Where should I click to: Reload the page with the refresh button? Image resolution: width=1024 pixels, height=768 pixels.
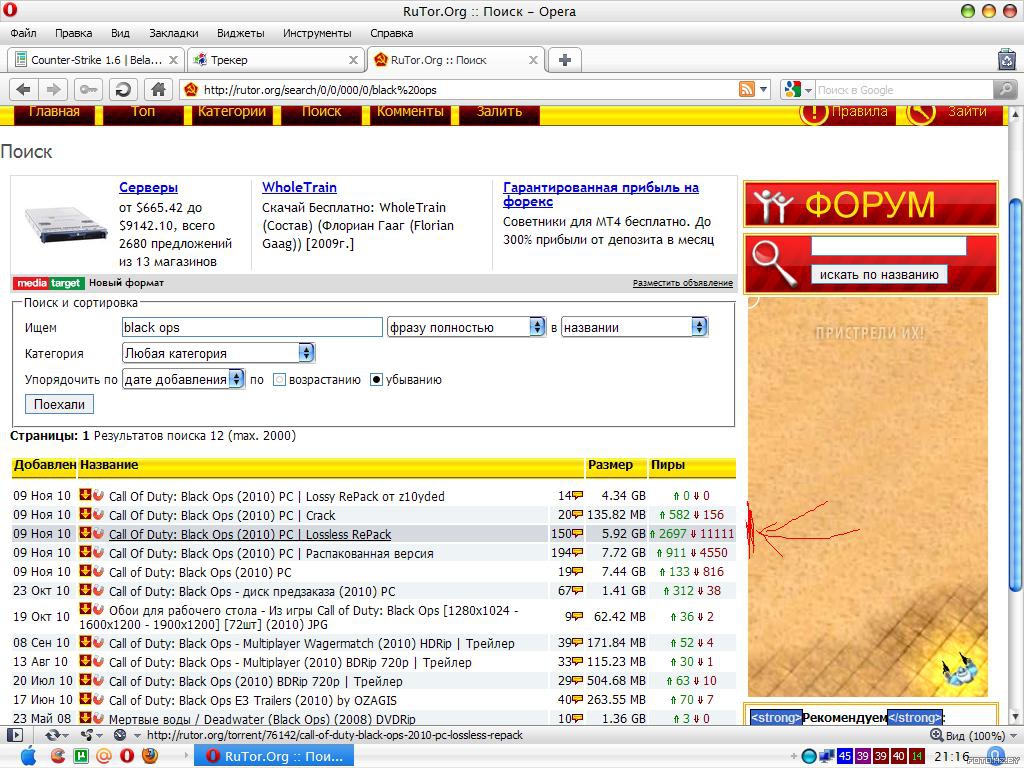123,89
